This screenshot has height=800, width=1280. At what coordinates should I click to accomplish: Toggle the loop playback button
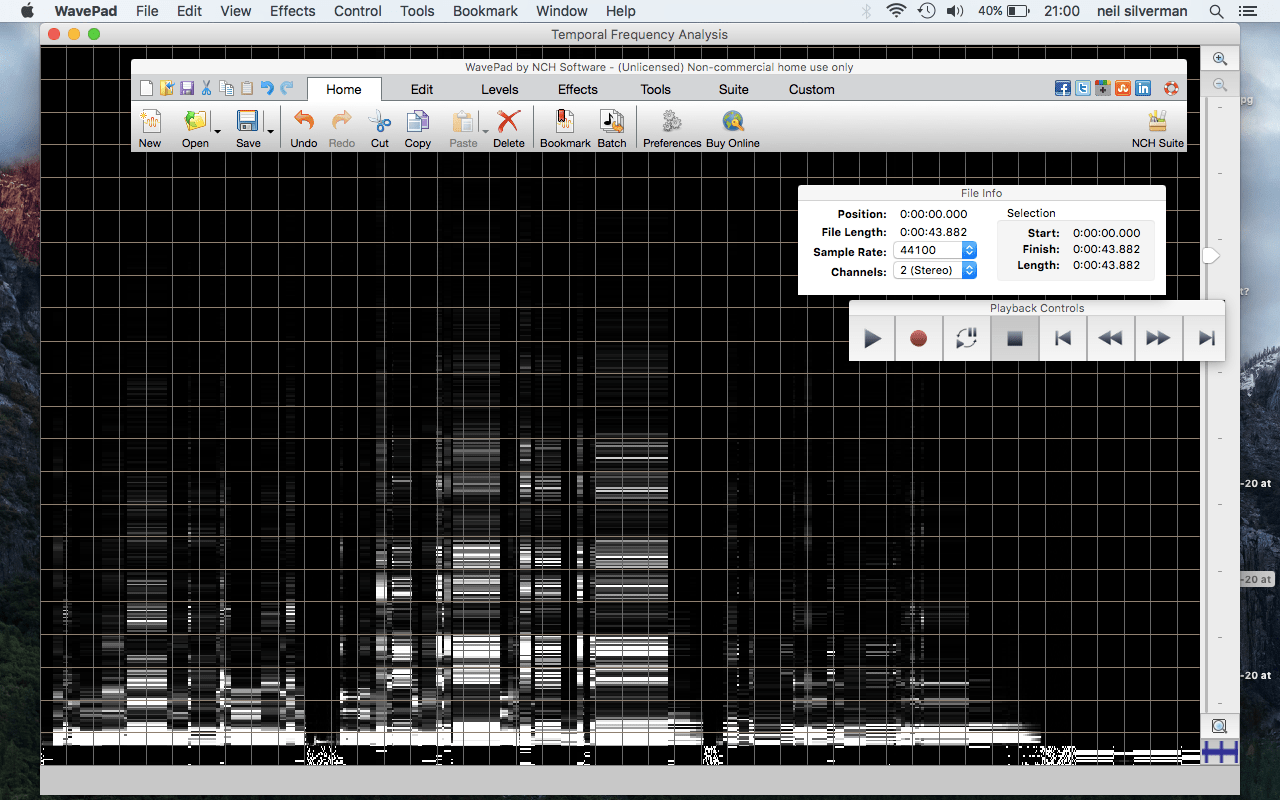[x=966, y=339]
